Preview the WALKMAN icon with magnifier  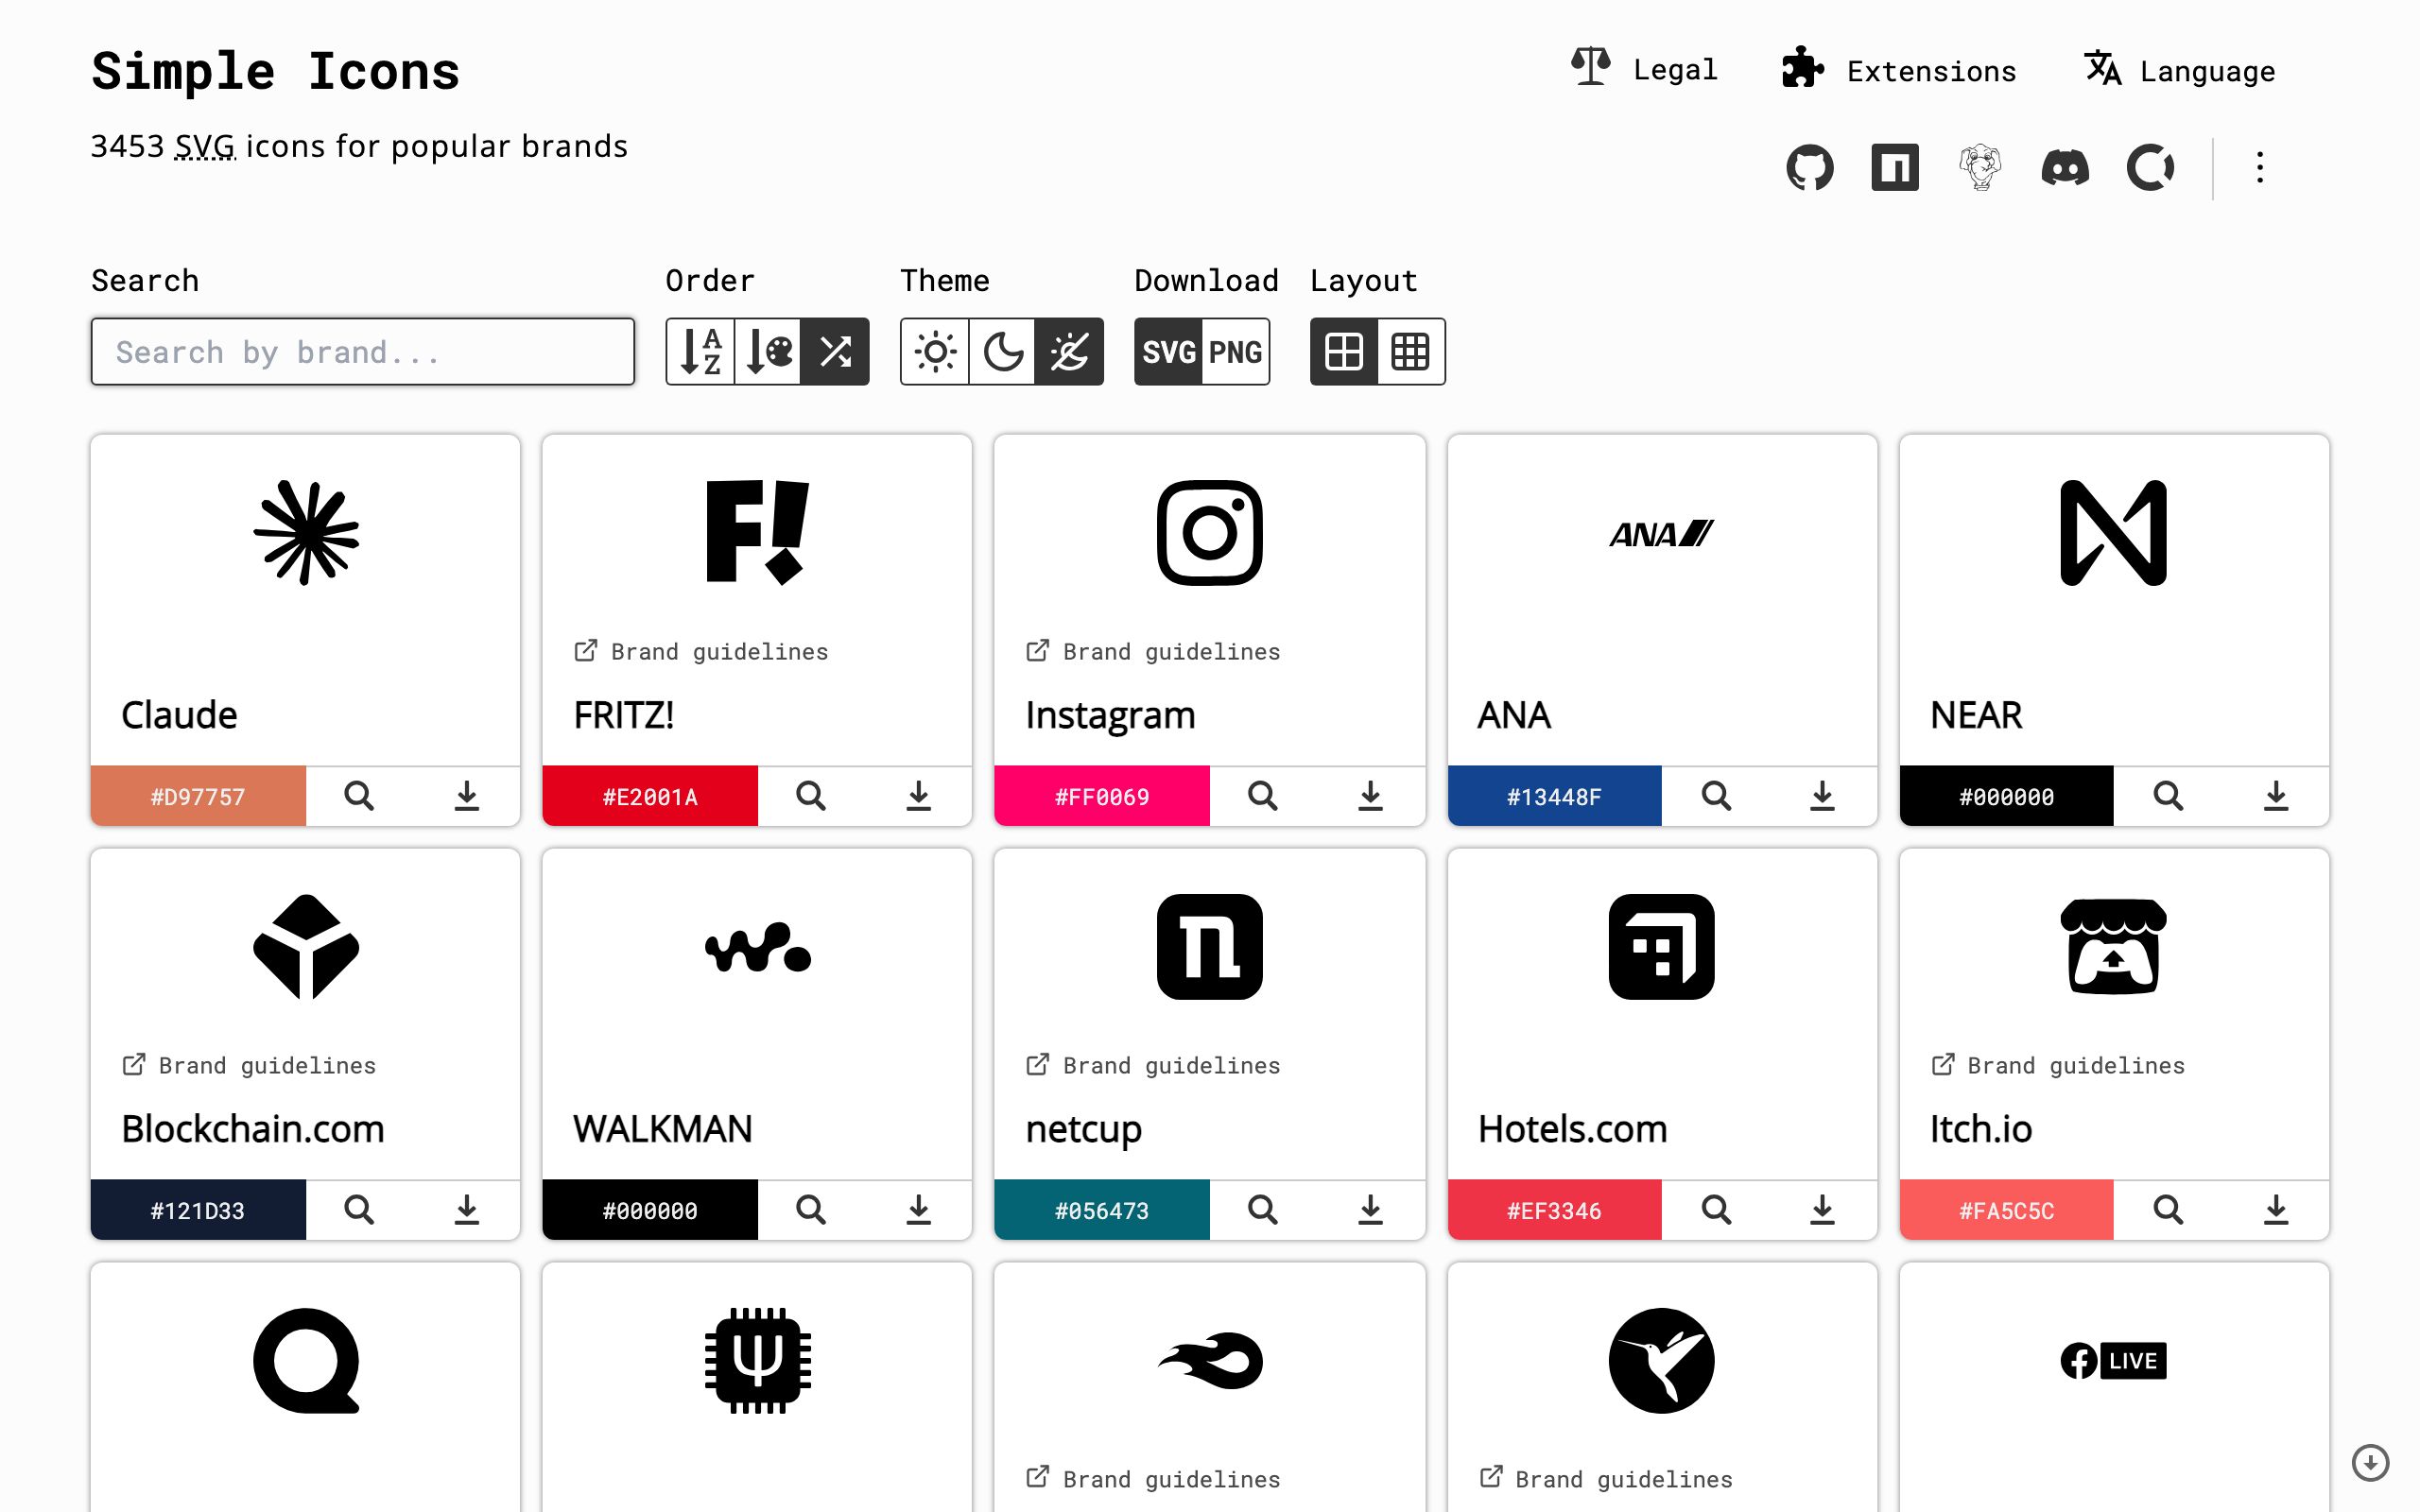point(811,1210)
